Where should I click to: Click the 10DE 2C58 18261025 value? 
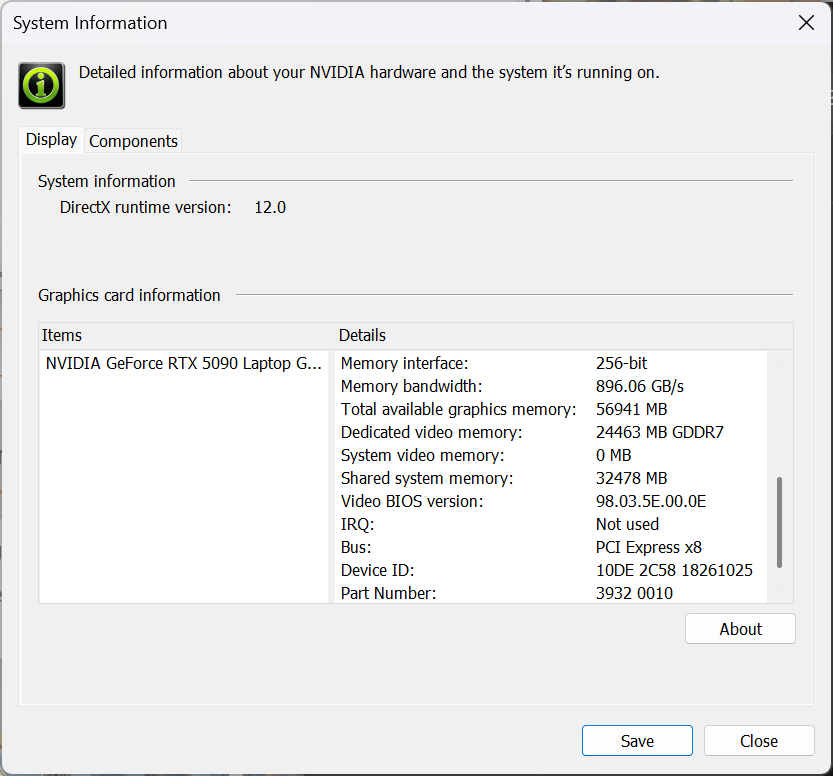click(674, 570)
